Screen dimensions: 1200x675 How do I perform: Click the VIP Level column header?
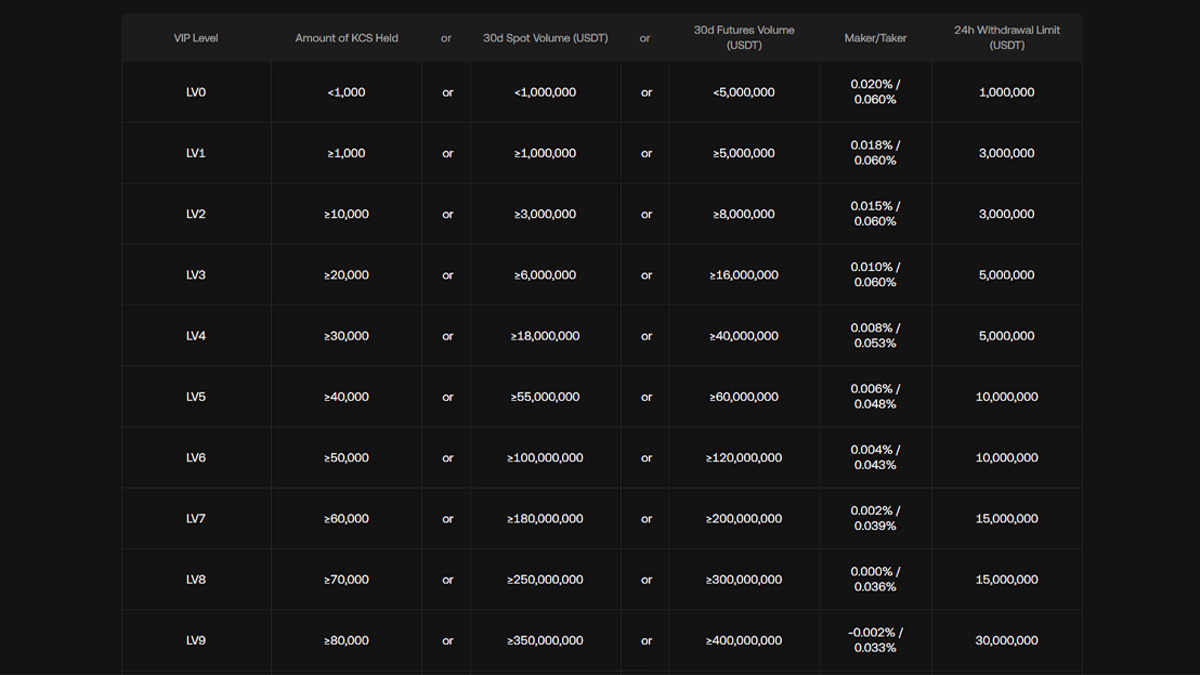pos(196,38)
